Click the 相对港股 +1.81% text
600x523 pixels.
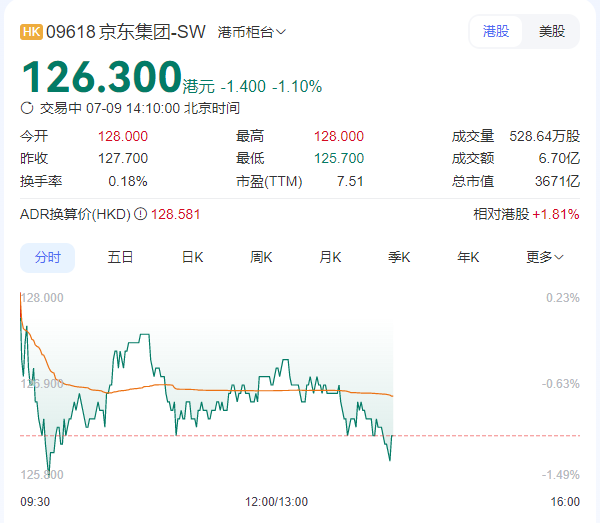click(527, 214)
